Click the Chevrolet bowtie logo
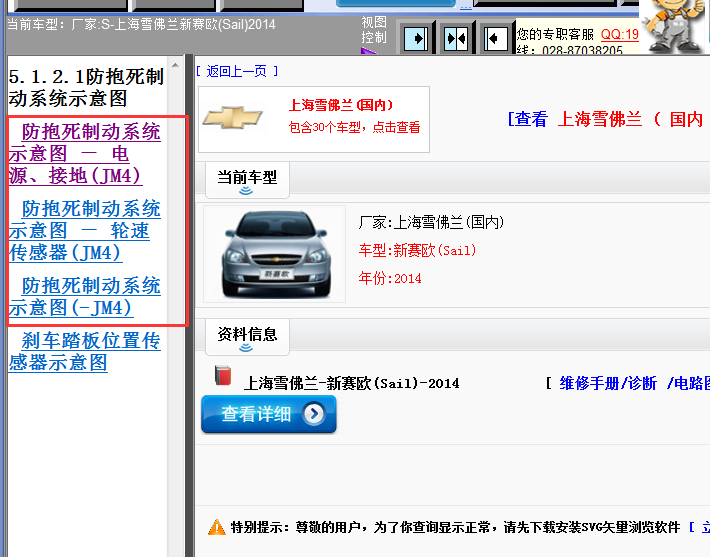Screen dimensions: 710x557 (x=233, y=118)
